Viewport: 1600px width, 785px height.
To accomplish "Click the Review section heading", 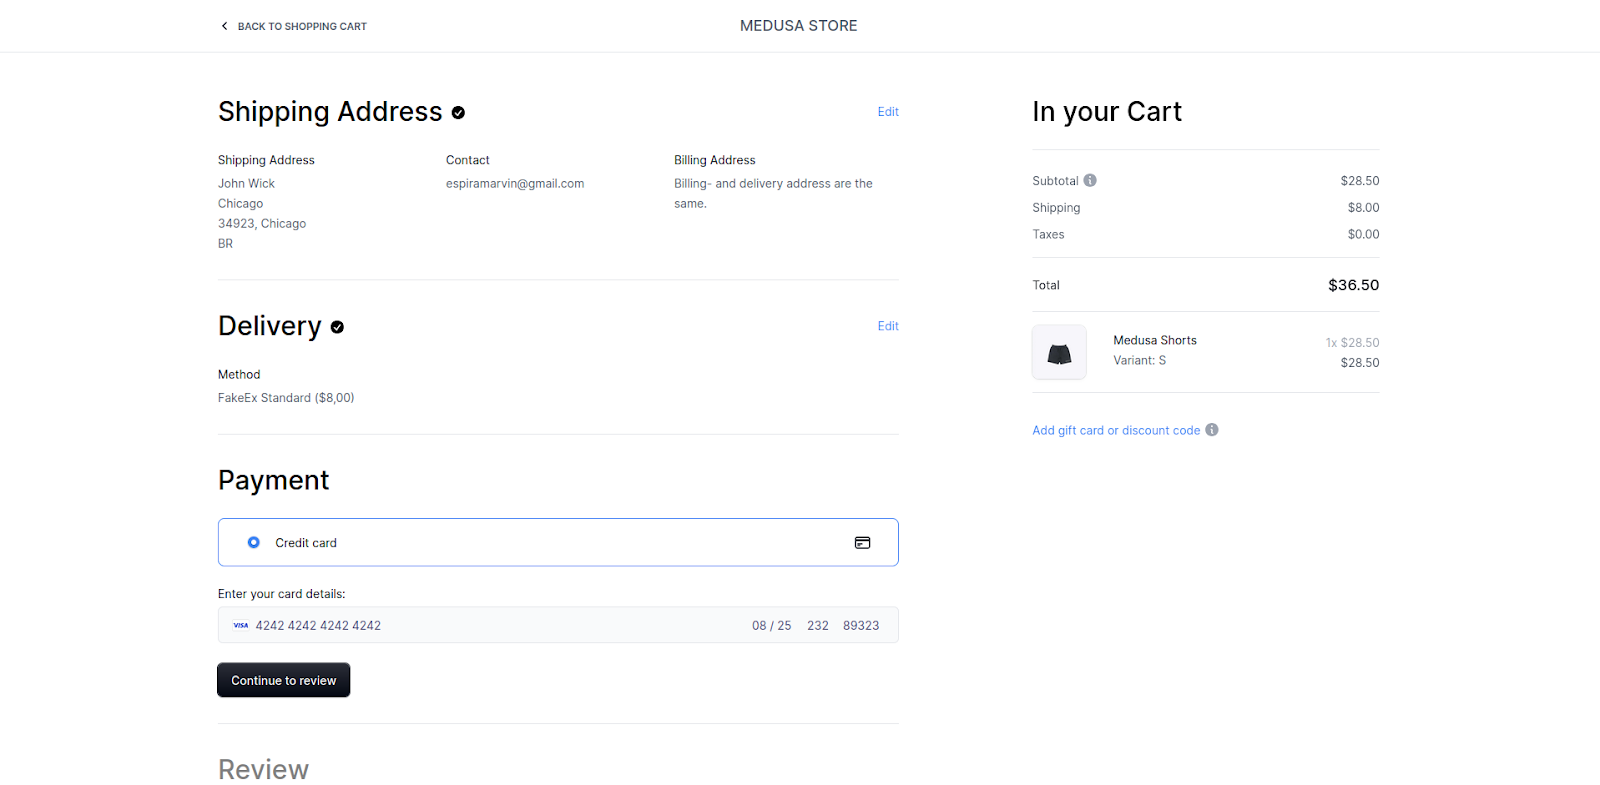I will (263, 769).
